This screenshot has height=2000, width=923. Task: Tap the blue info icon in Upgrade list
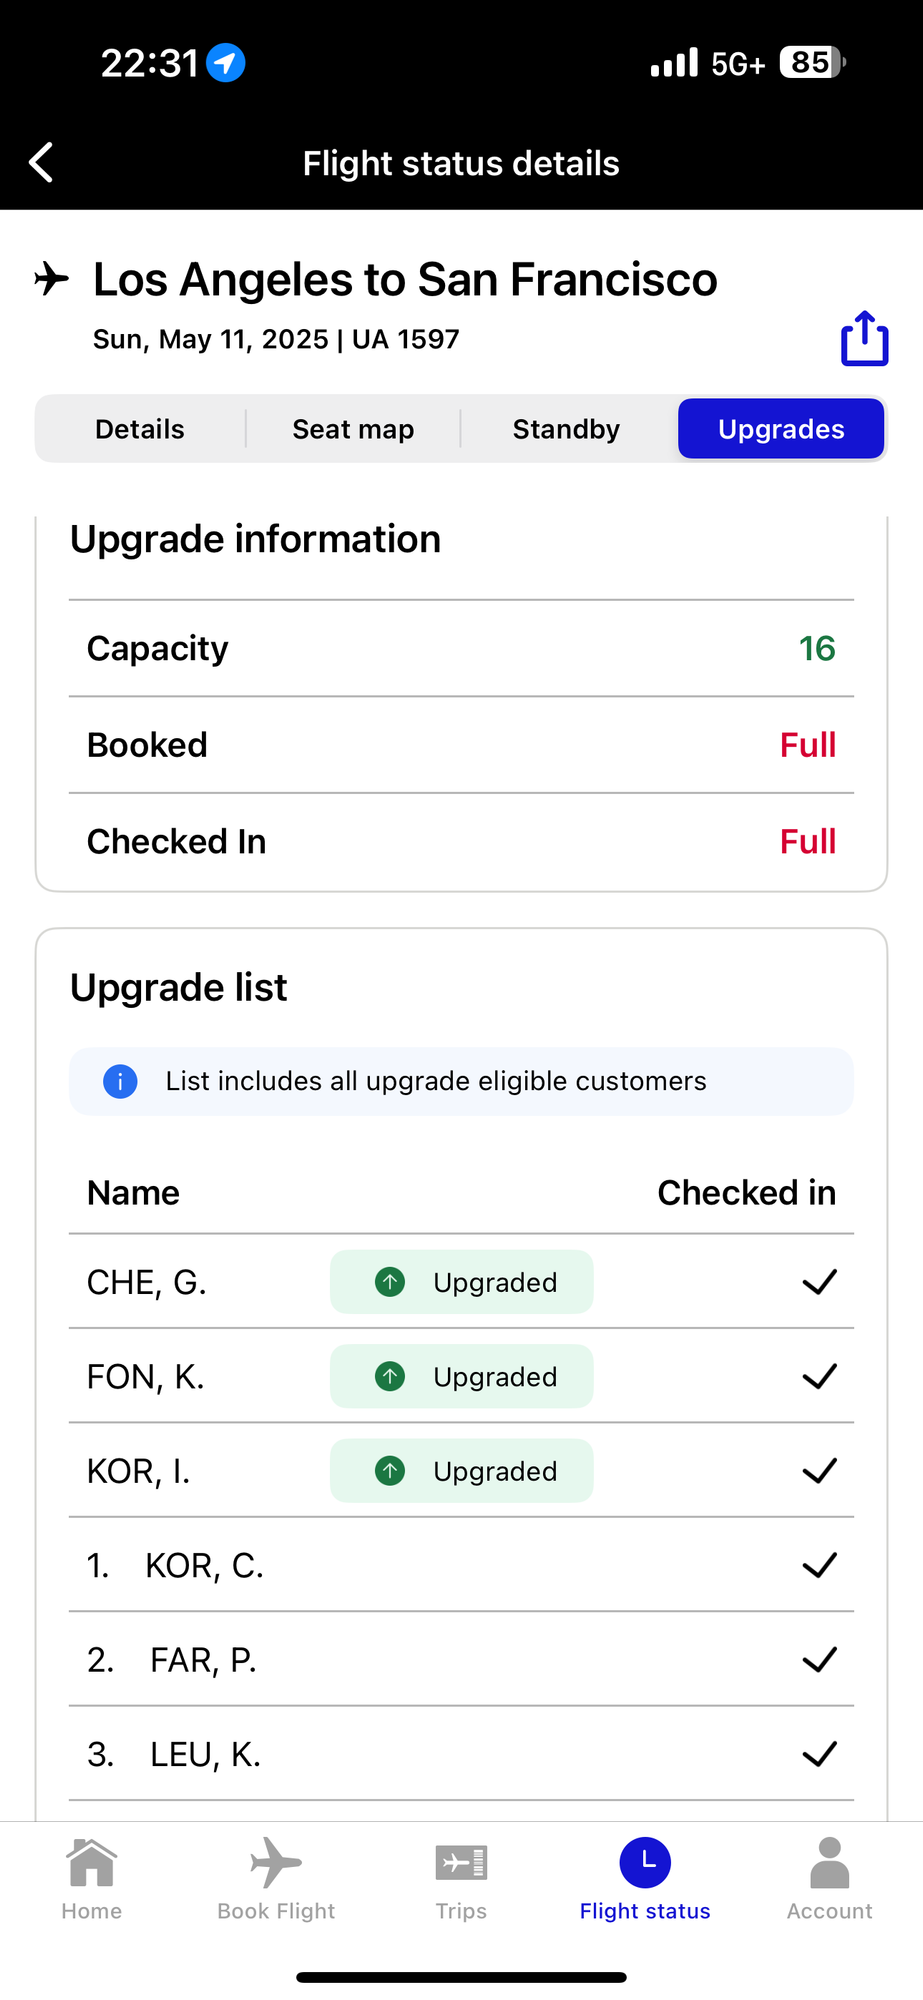(120, 1081)
